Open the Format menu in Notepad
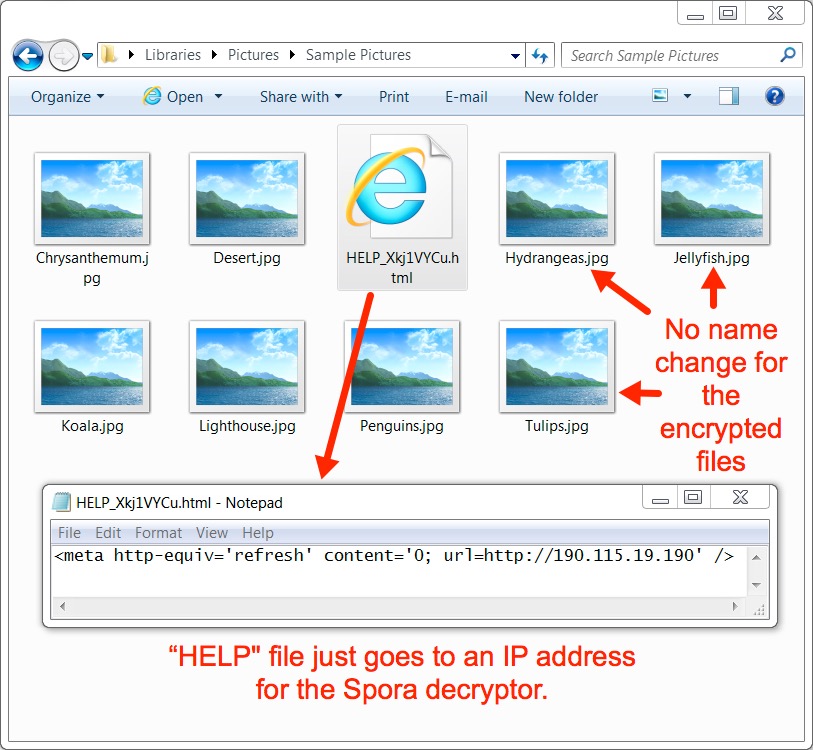This screenshot has width=813, height=750. (158, 533)
